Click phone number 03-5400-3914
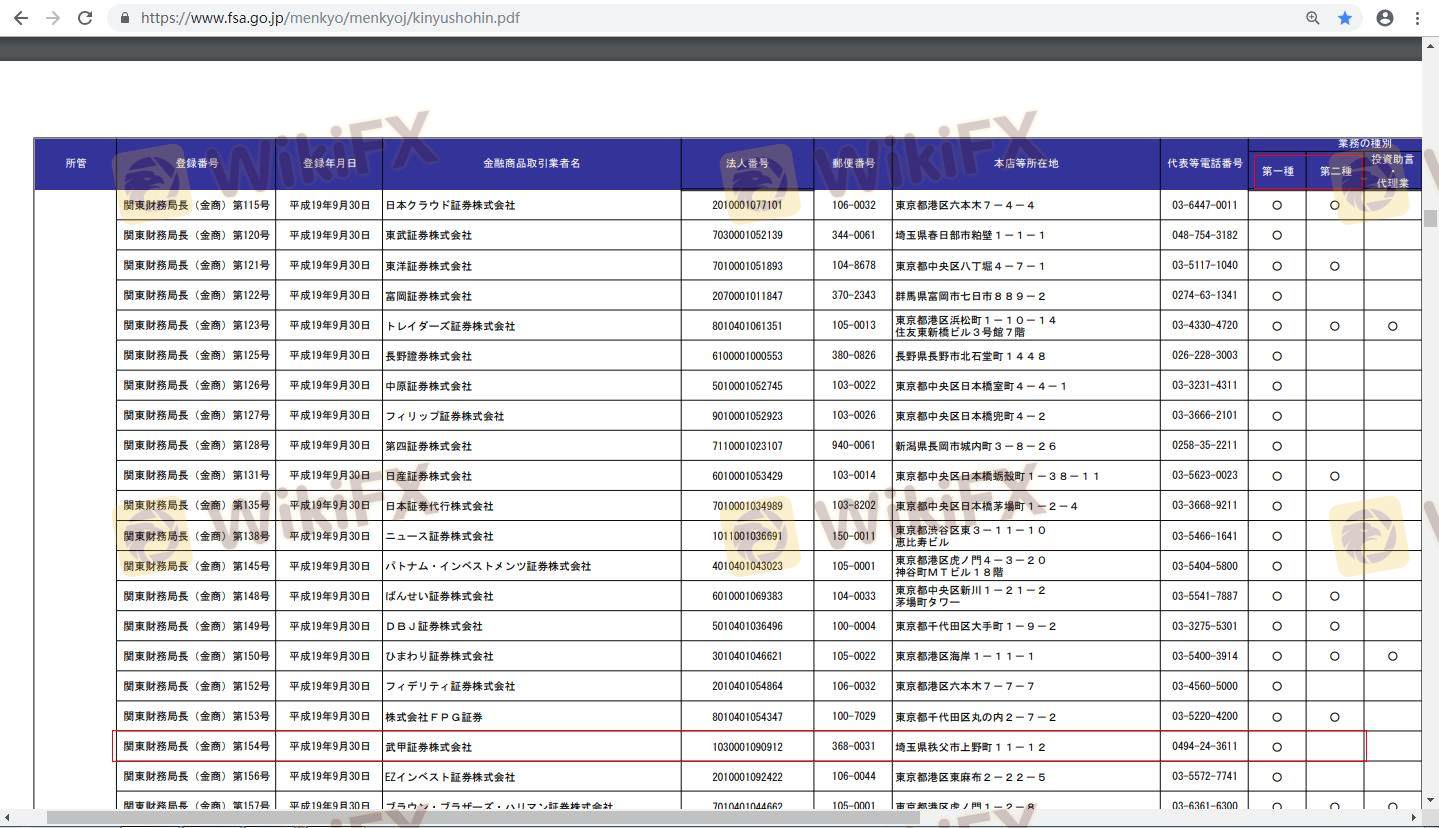Screen dimensions: 1439x828 pyautogui.click(x=1205, y=656)
